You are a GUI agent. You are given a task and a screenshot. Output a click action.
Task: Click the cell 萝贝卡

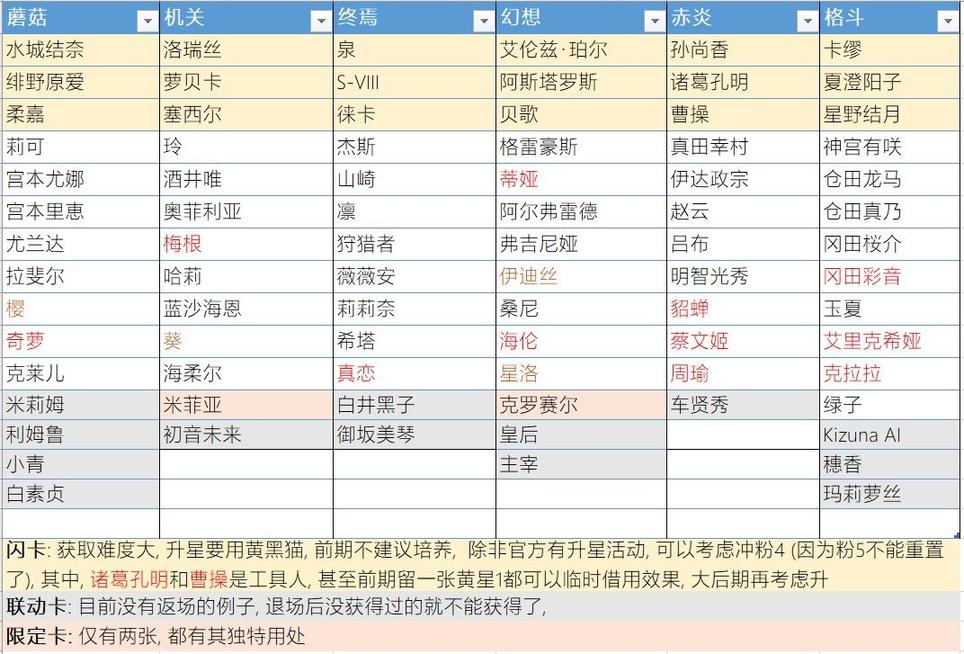pos(246,82)
